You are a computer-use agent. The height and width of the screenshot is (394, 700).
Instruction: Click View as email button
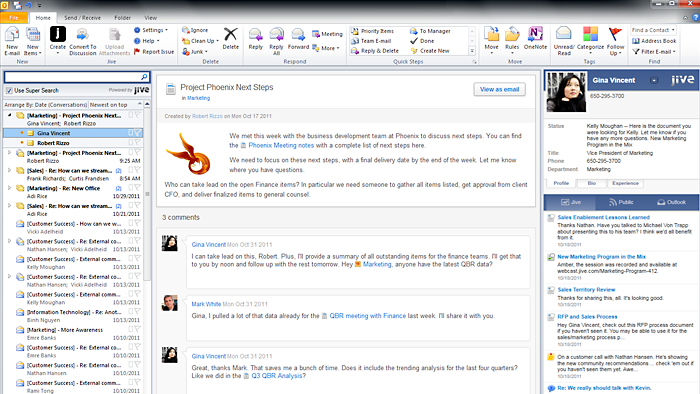pyautogui.click(x=499, y=89)
